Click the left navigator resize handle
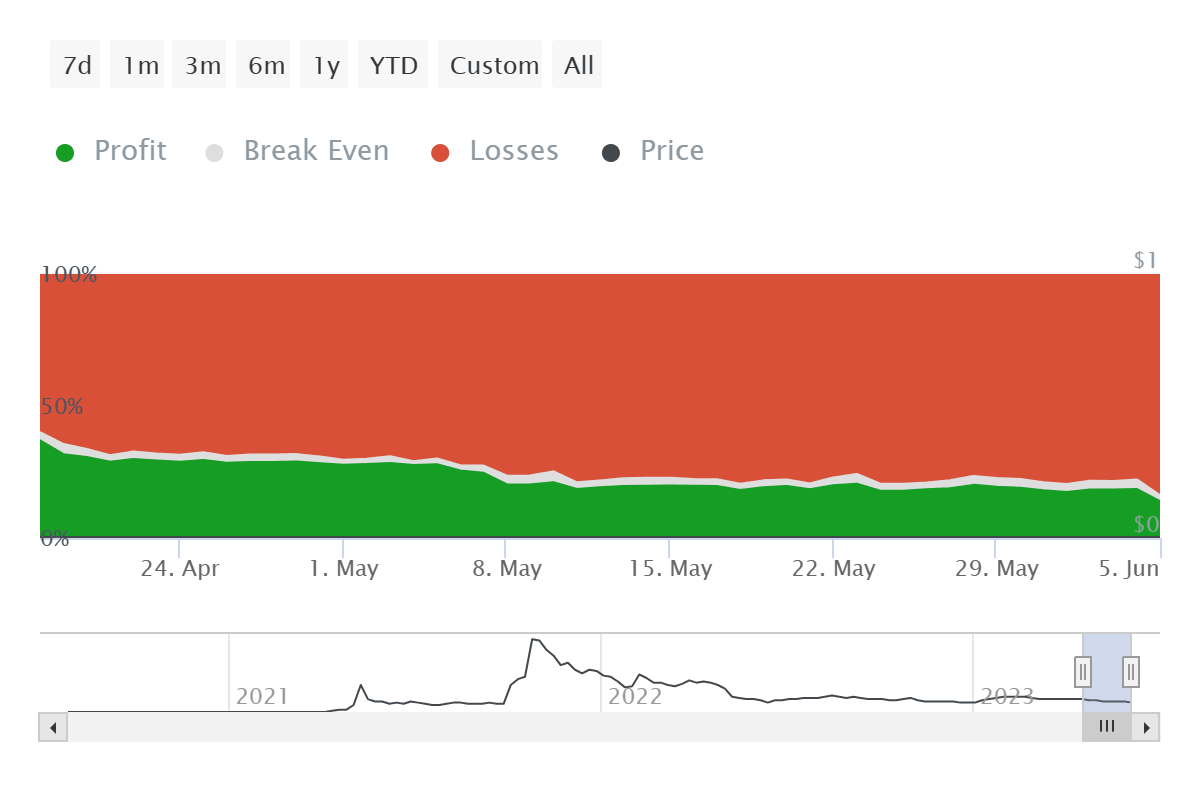Screen dimensions: 1200x800 (x=1082, y=672)
